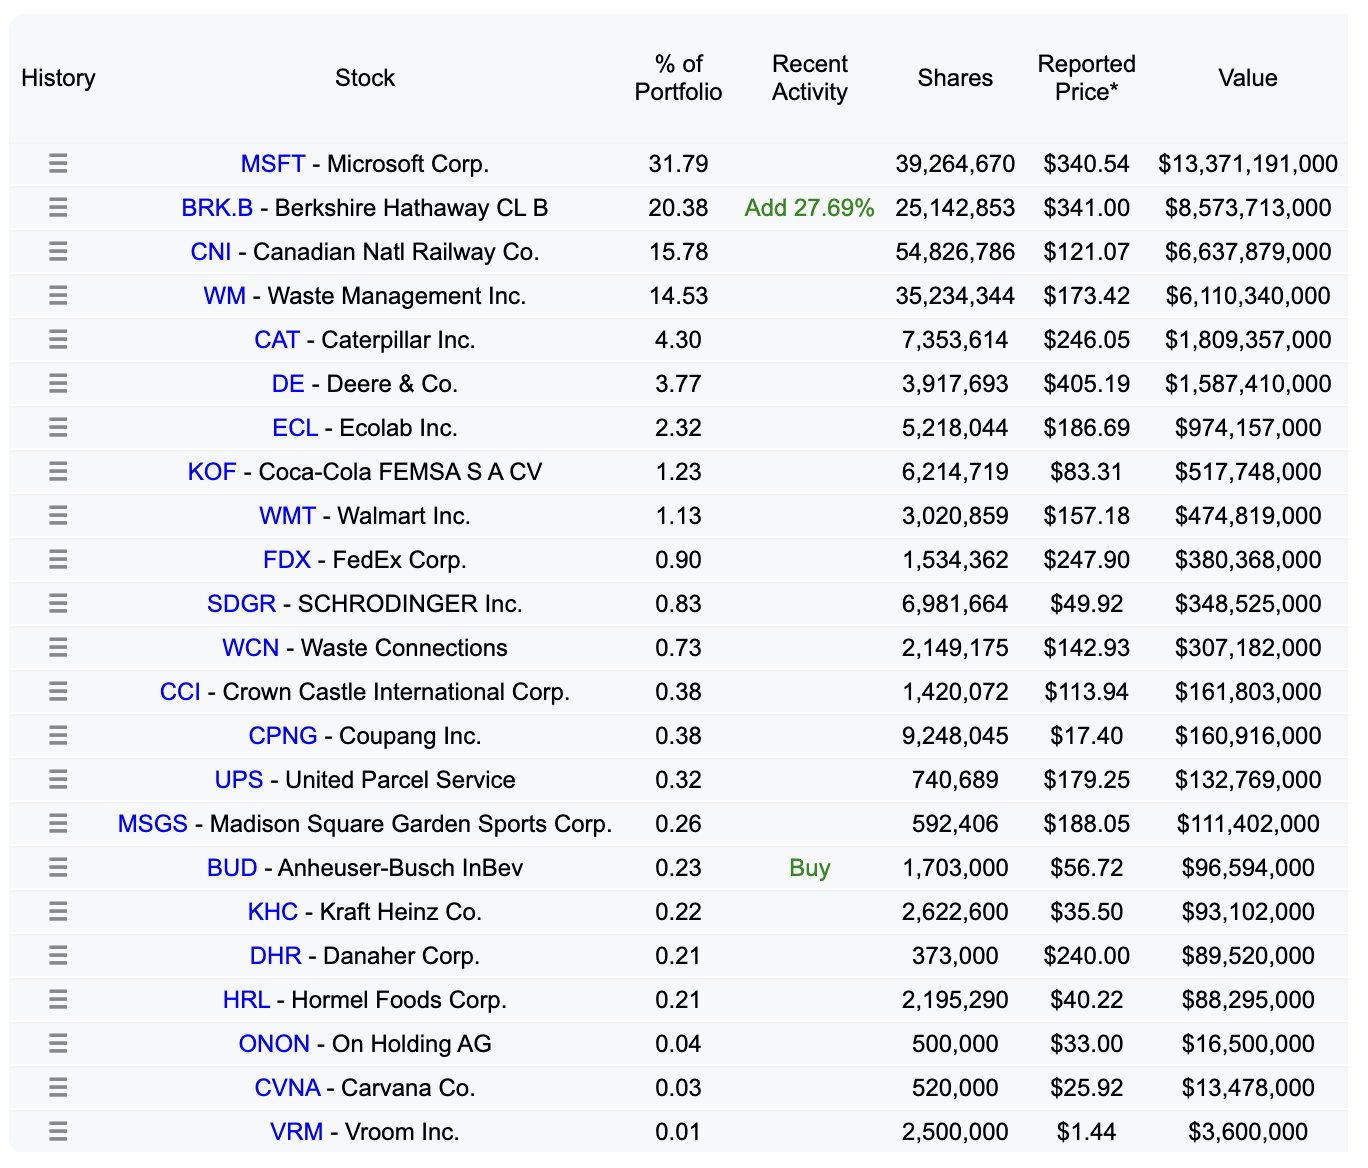Open the CVNA Carvana link
Viewport: 1368px width, 1168px height.
coord(287,1088)
